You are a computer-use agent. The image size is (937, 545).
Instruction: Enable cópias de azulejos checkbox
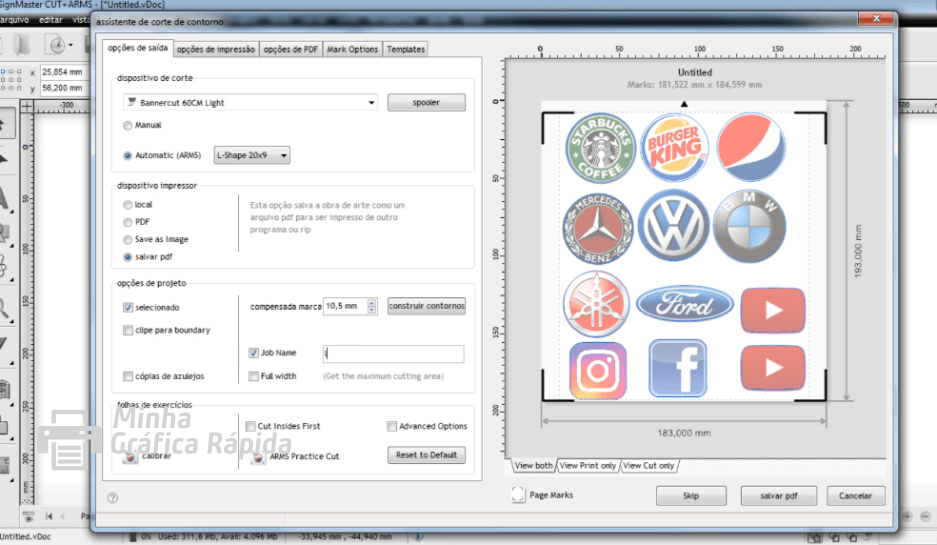pos(128,376)
